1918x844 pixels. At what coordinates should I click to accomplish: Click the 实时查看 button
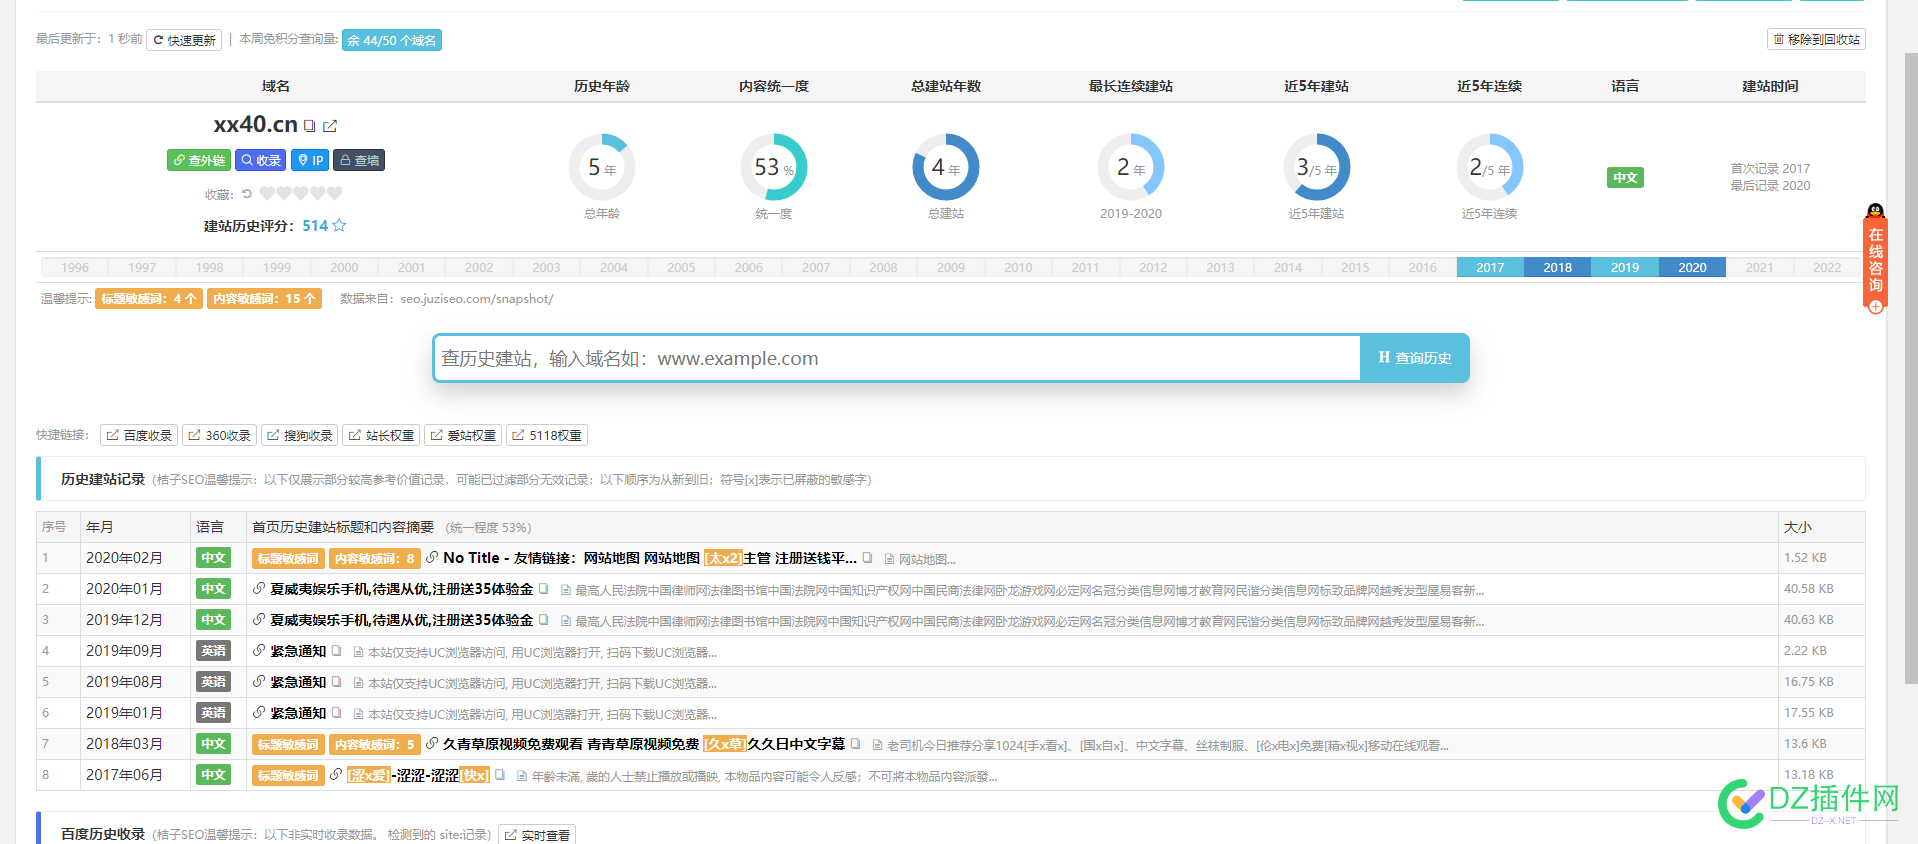537,834
